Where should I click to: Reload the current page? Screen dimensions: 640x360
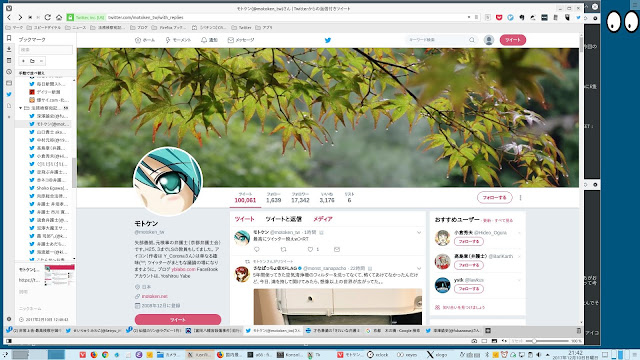point(48,18)
